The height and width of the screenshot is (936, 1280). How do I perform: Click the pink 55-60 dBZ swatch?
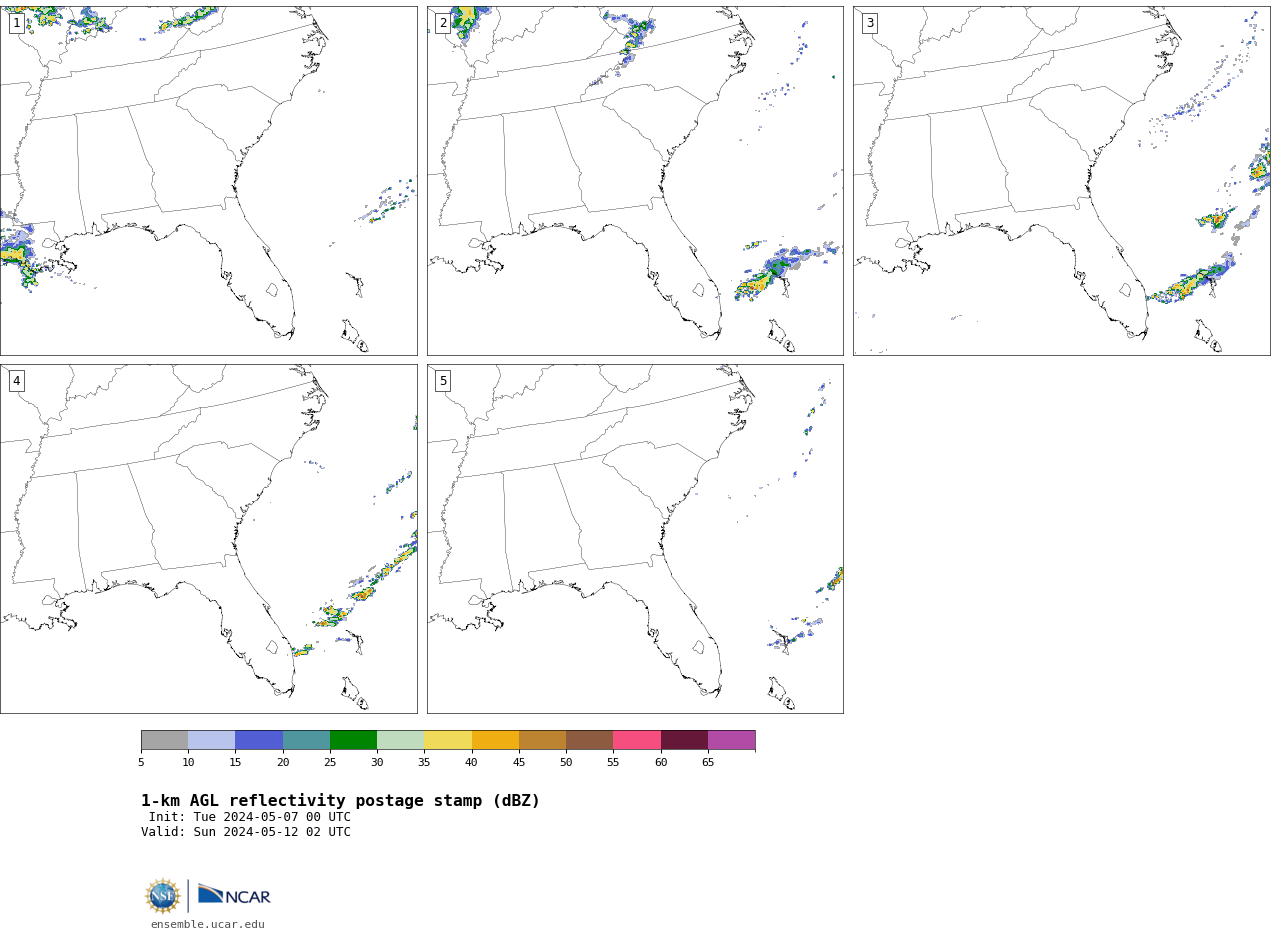point(637,740)
